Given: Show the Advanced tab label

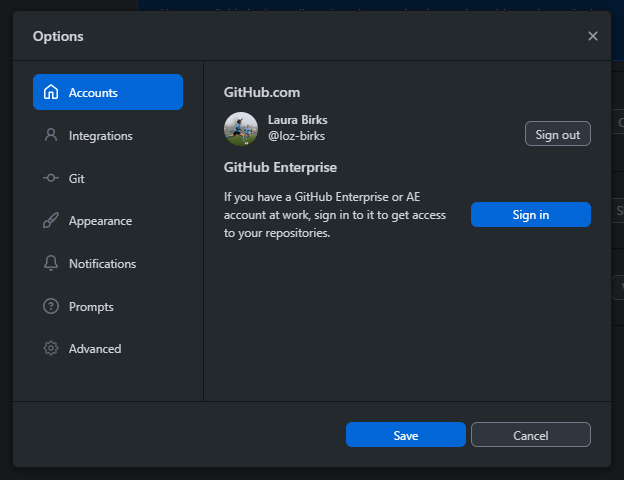Looking at the screenshot, I should pyautogui.click(x=95, y=349).
